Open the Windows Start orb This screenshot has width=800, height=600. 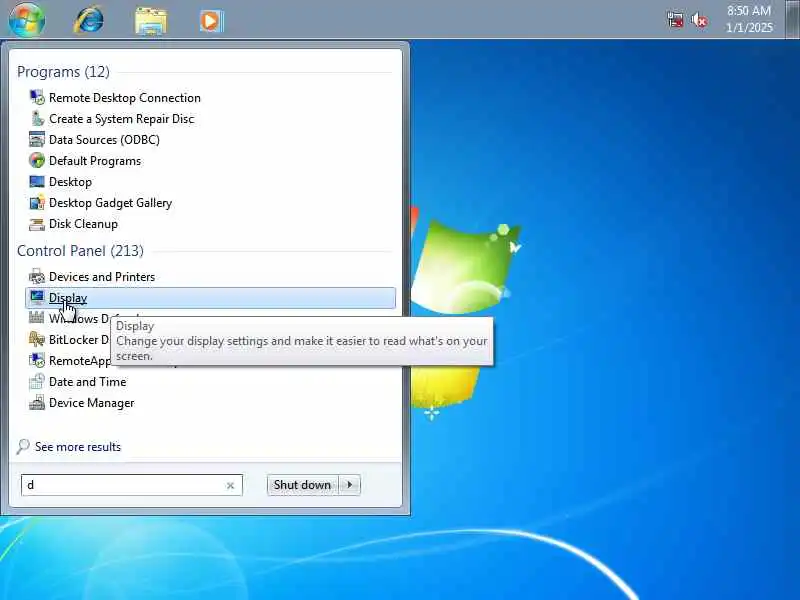pyautogui.click(x=27, y=19)
